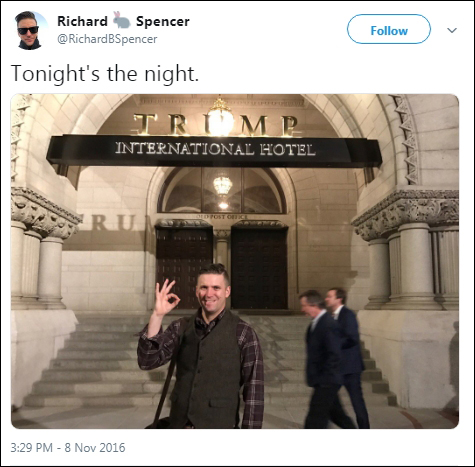Screen dimensions: 475x467
Task: Click the glowing chandelier above the doors
Action: point(223,186)
